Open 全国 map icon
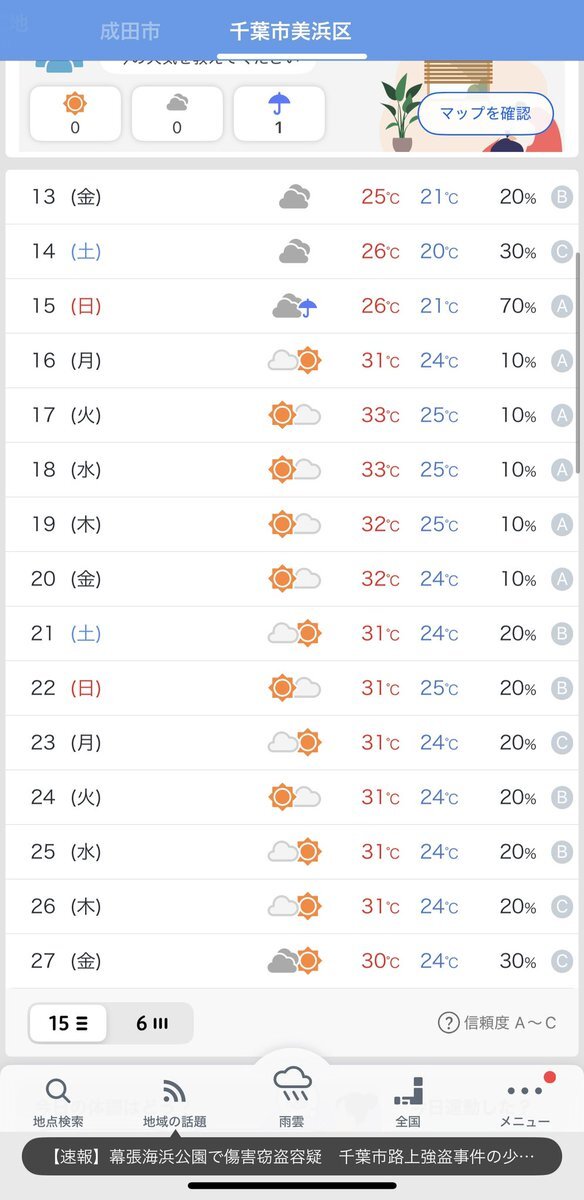This screenshot has height=1200, width=584. click(x=408, y=1091)
